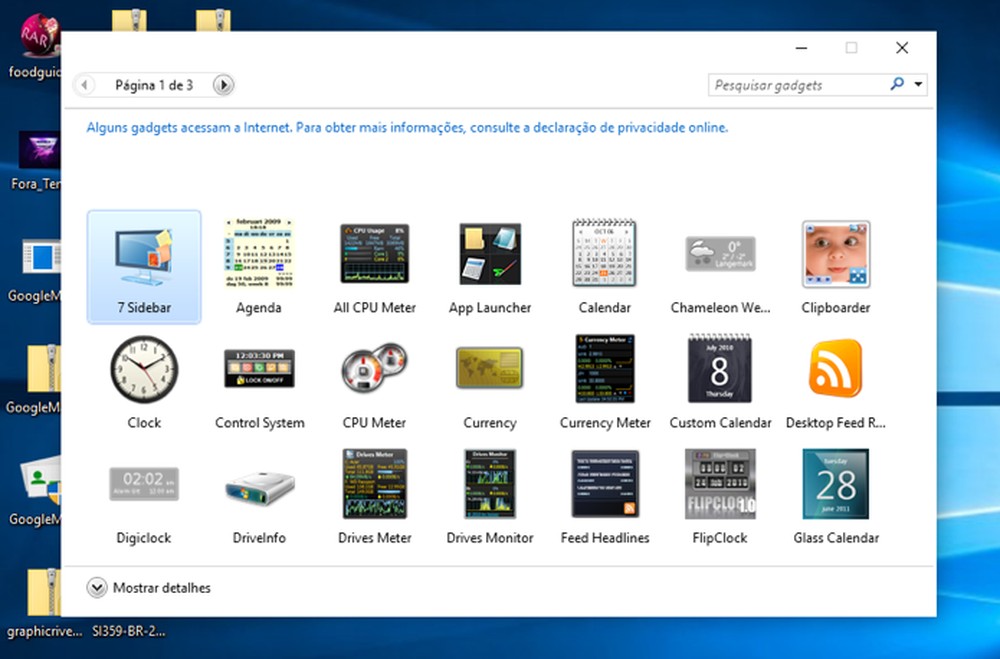Select the App Launcher gadget

coord(489,255)
